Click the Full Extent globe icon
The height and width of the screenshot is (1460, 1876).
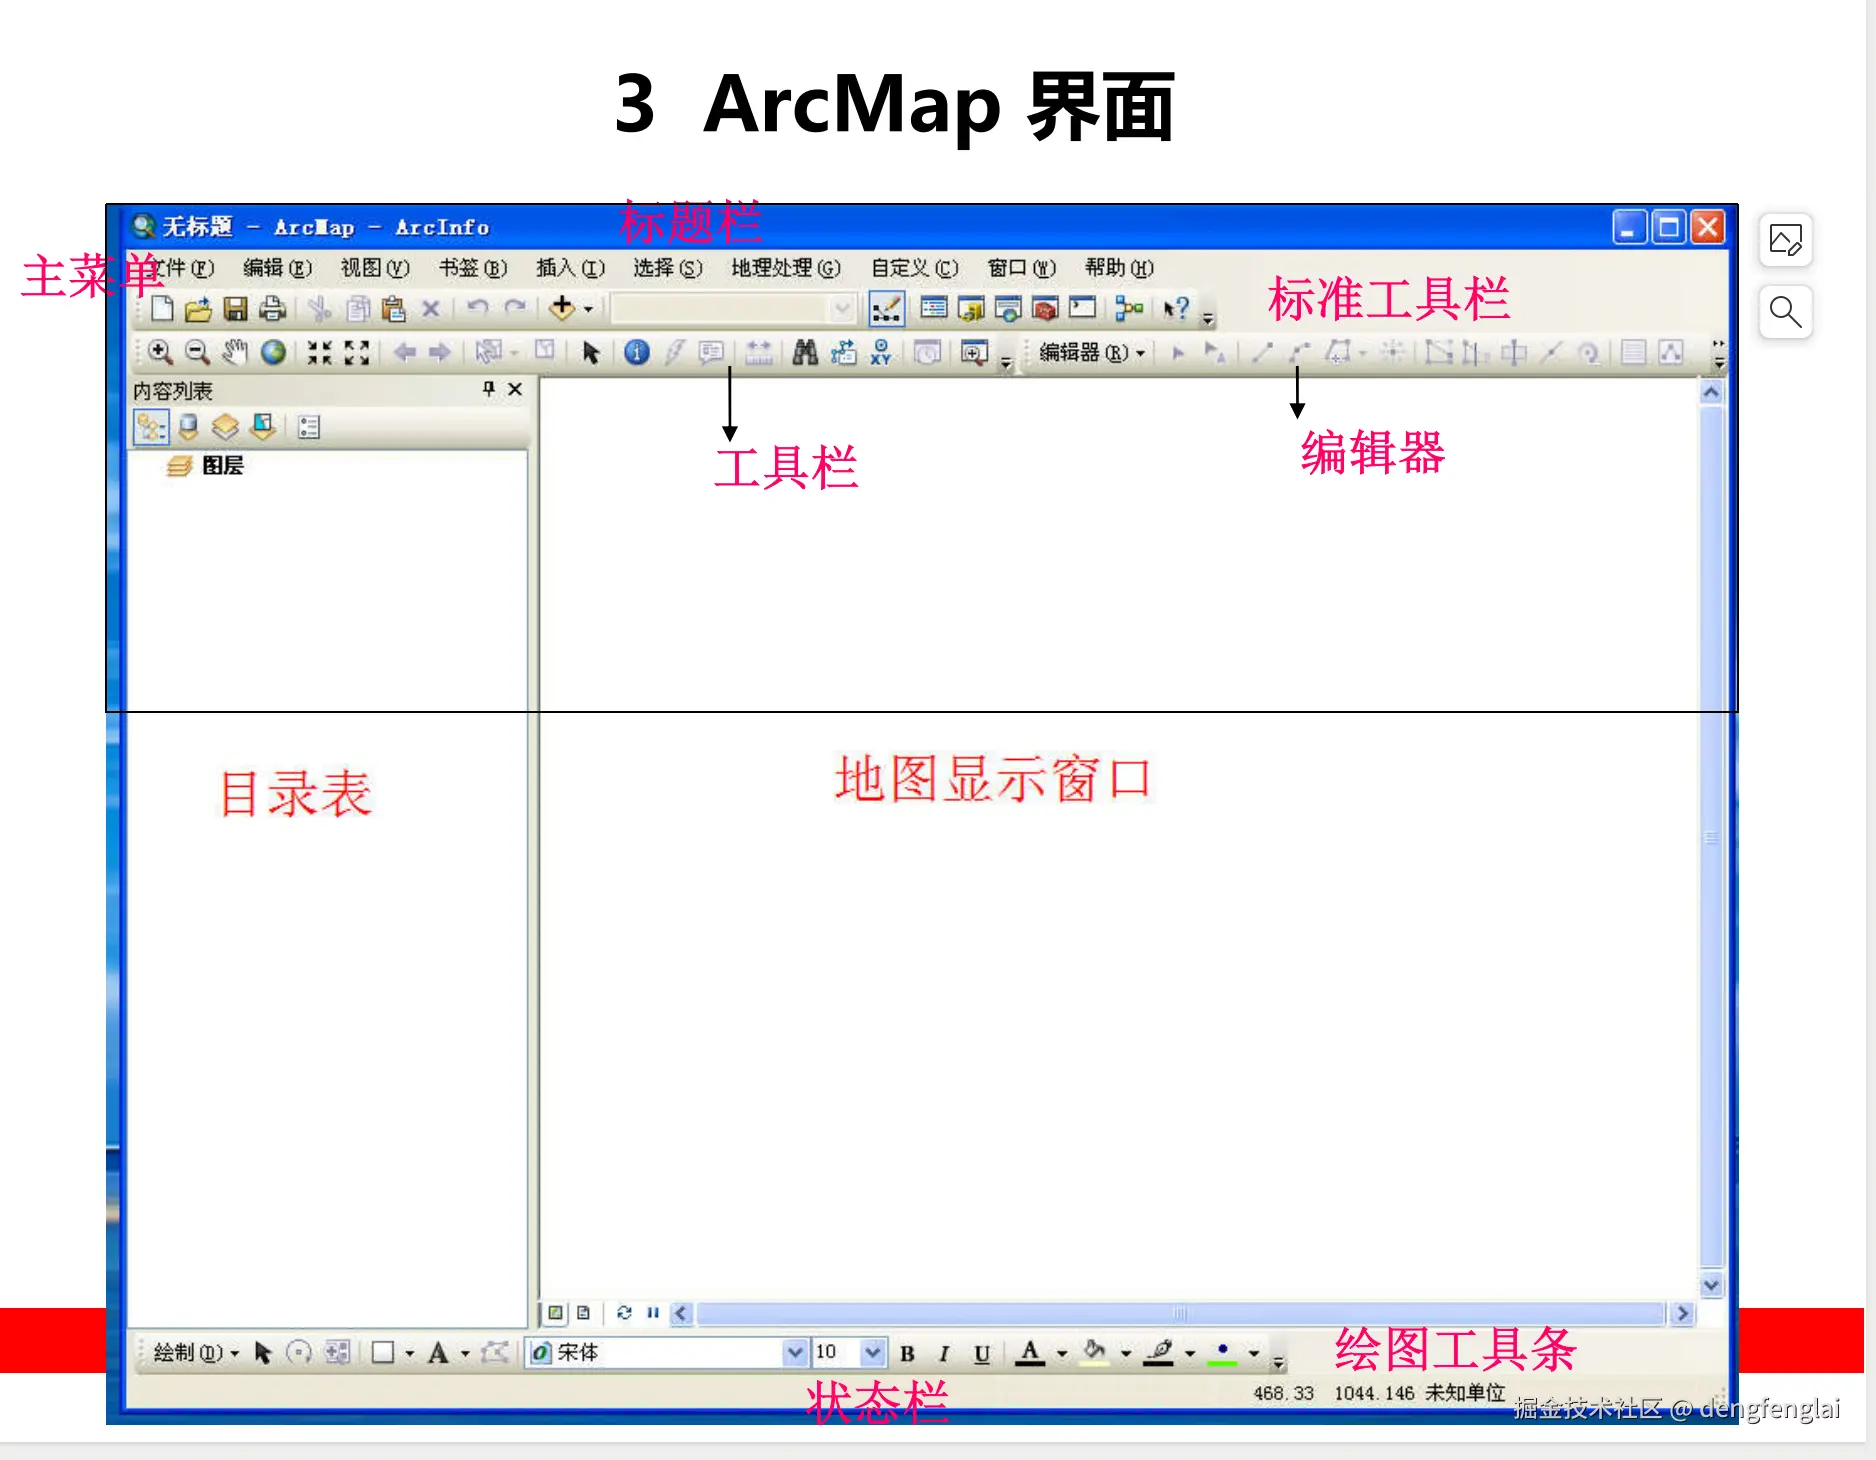[x=274, y=354]
